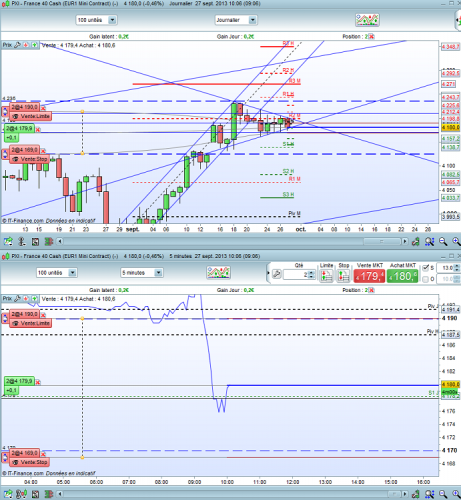Increase the quantity with Qté up stepper

311,272
